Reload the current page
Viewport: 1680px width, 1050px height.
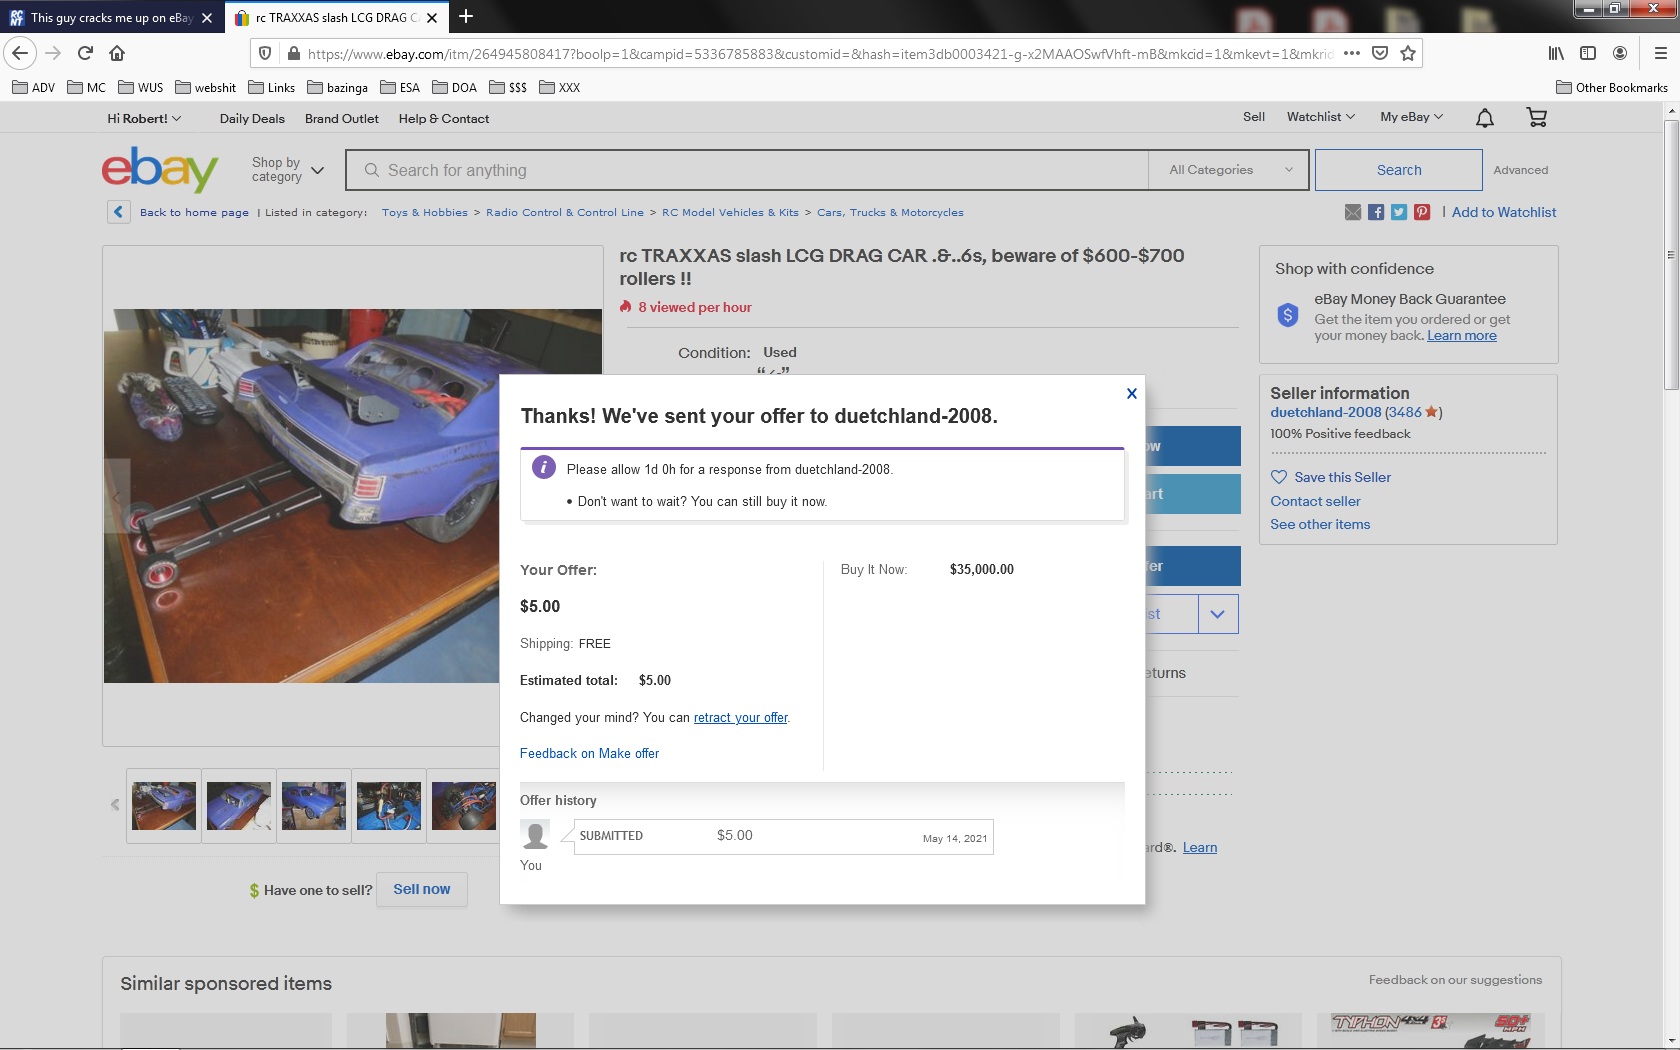click(85, 53)
